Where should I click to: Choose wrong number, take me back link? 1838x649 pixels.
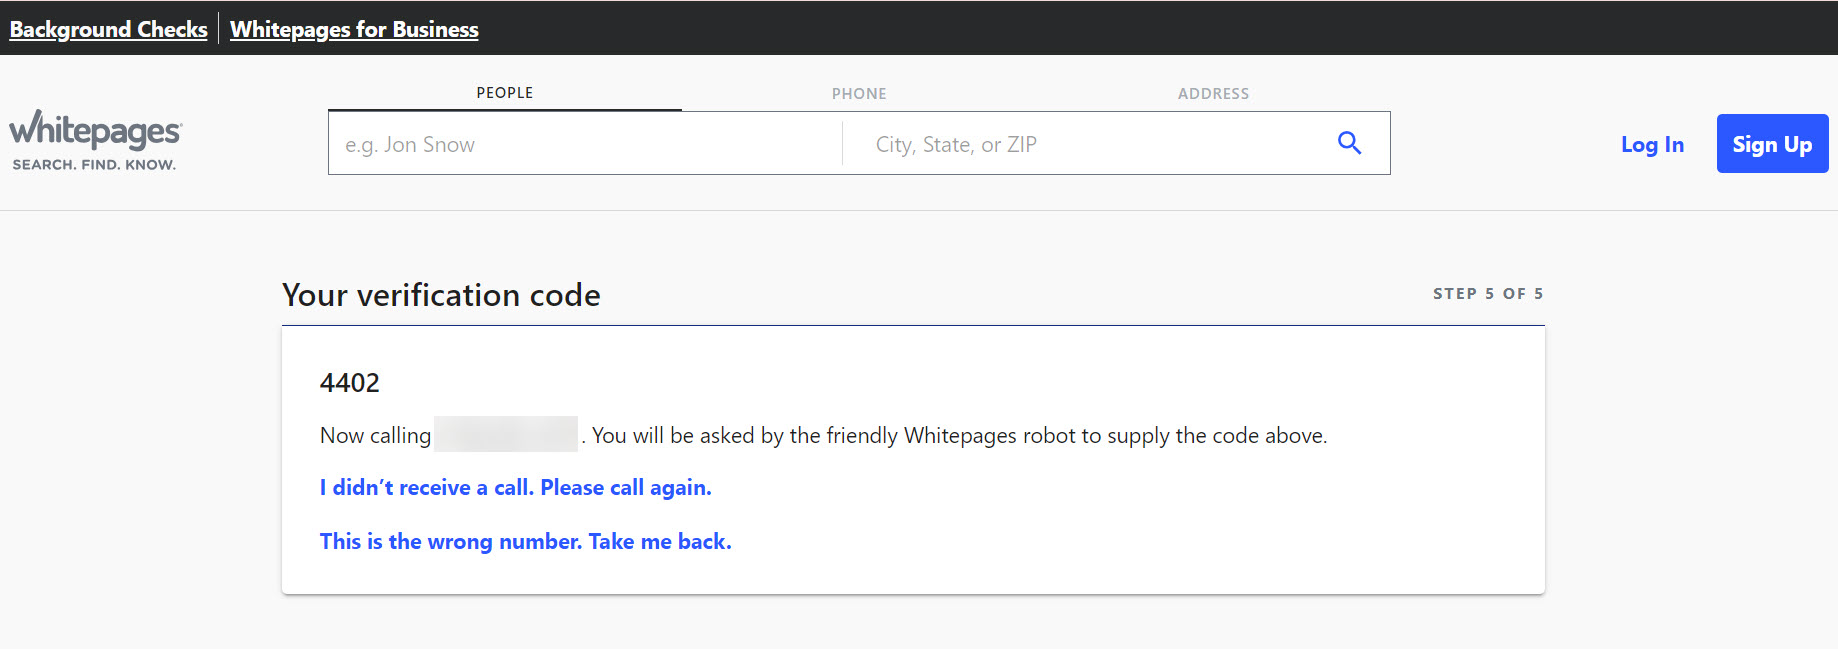pos(525,542)
